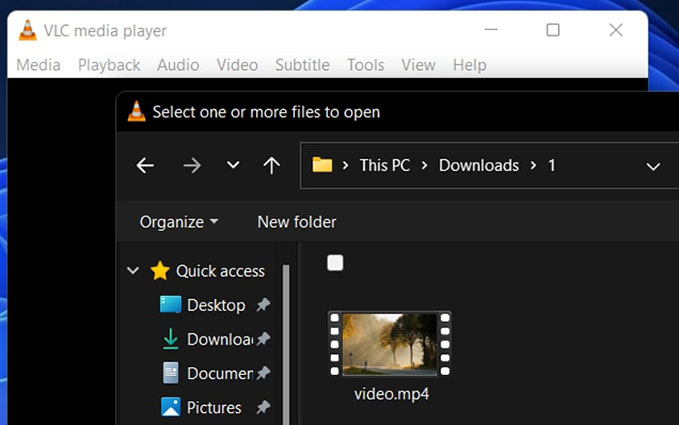This screenshot has width=679, height=425.
Task: Click the folder icon in the address bar
Action: tap(322, 165)
